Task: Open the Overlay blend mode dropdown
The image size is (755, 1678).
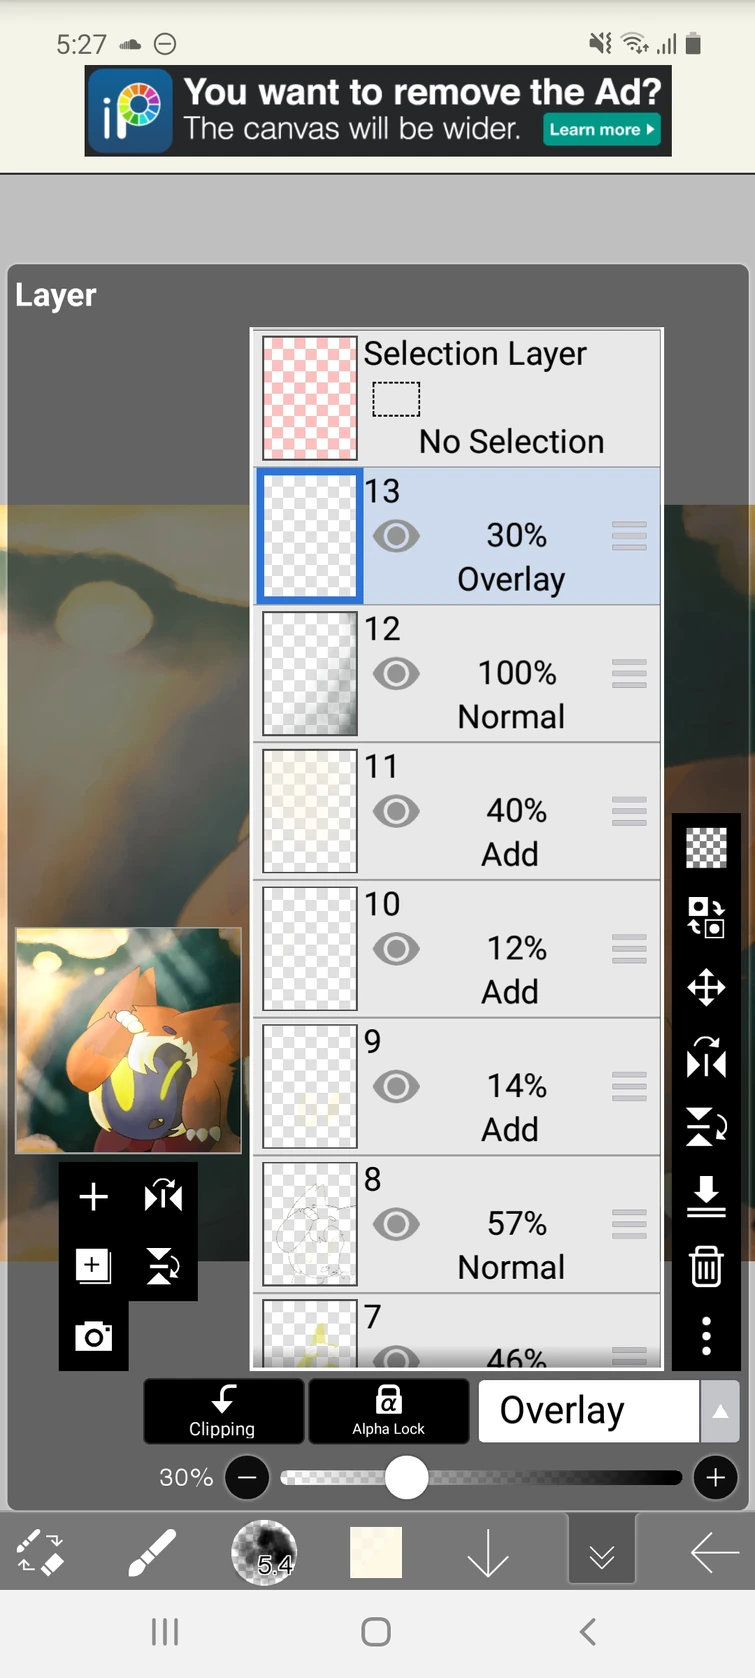Action: (588, 1410)
